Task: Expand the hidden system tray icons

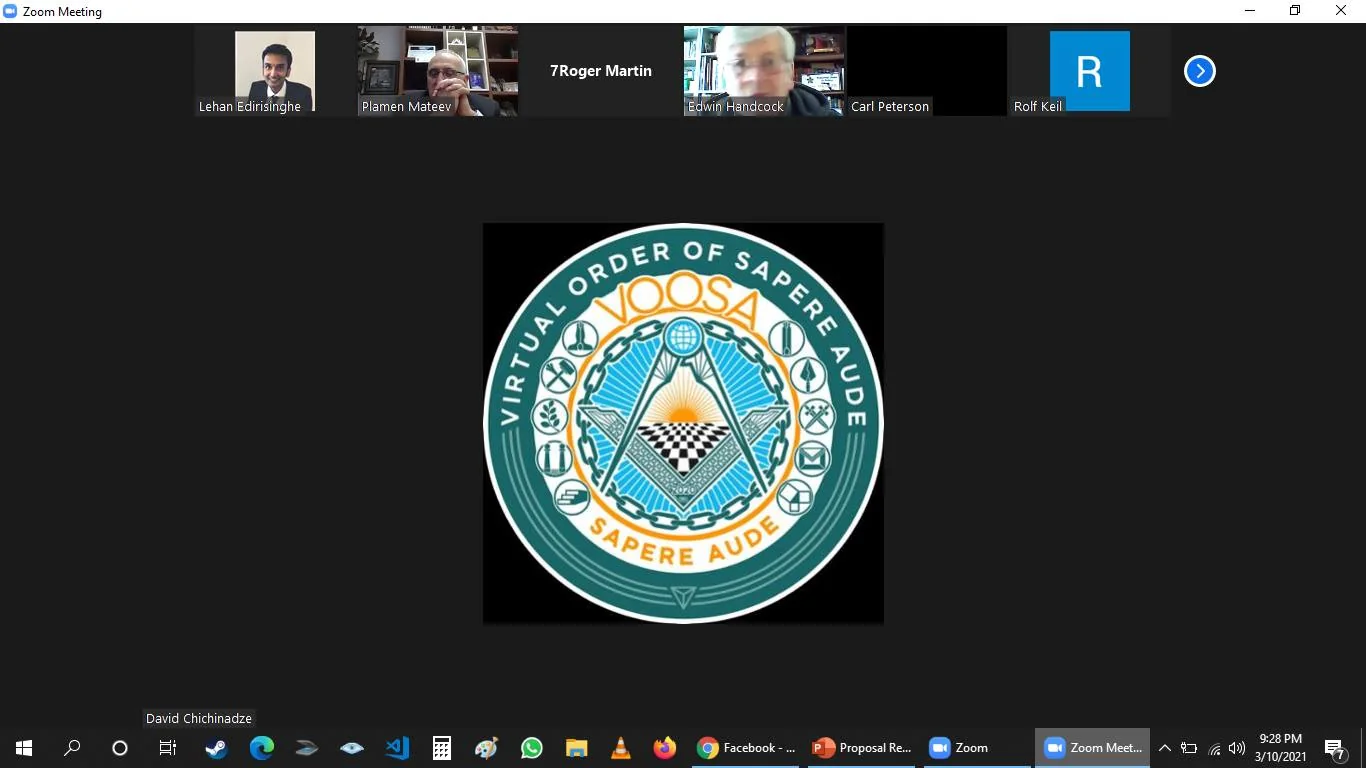Action: 1165,748
